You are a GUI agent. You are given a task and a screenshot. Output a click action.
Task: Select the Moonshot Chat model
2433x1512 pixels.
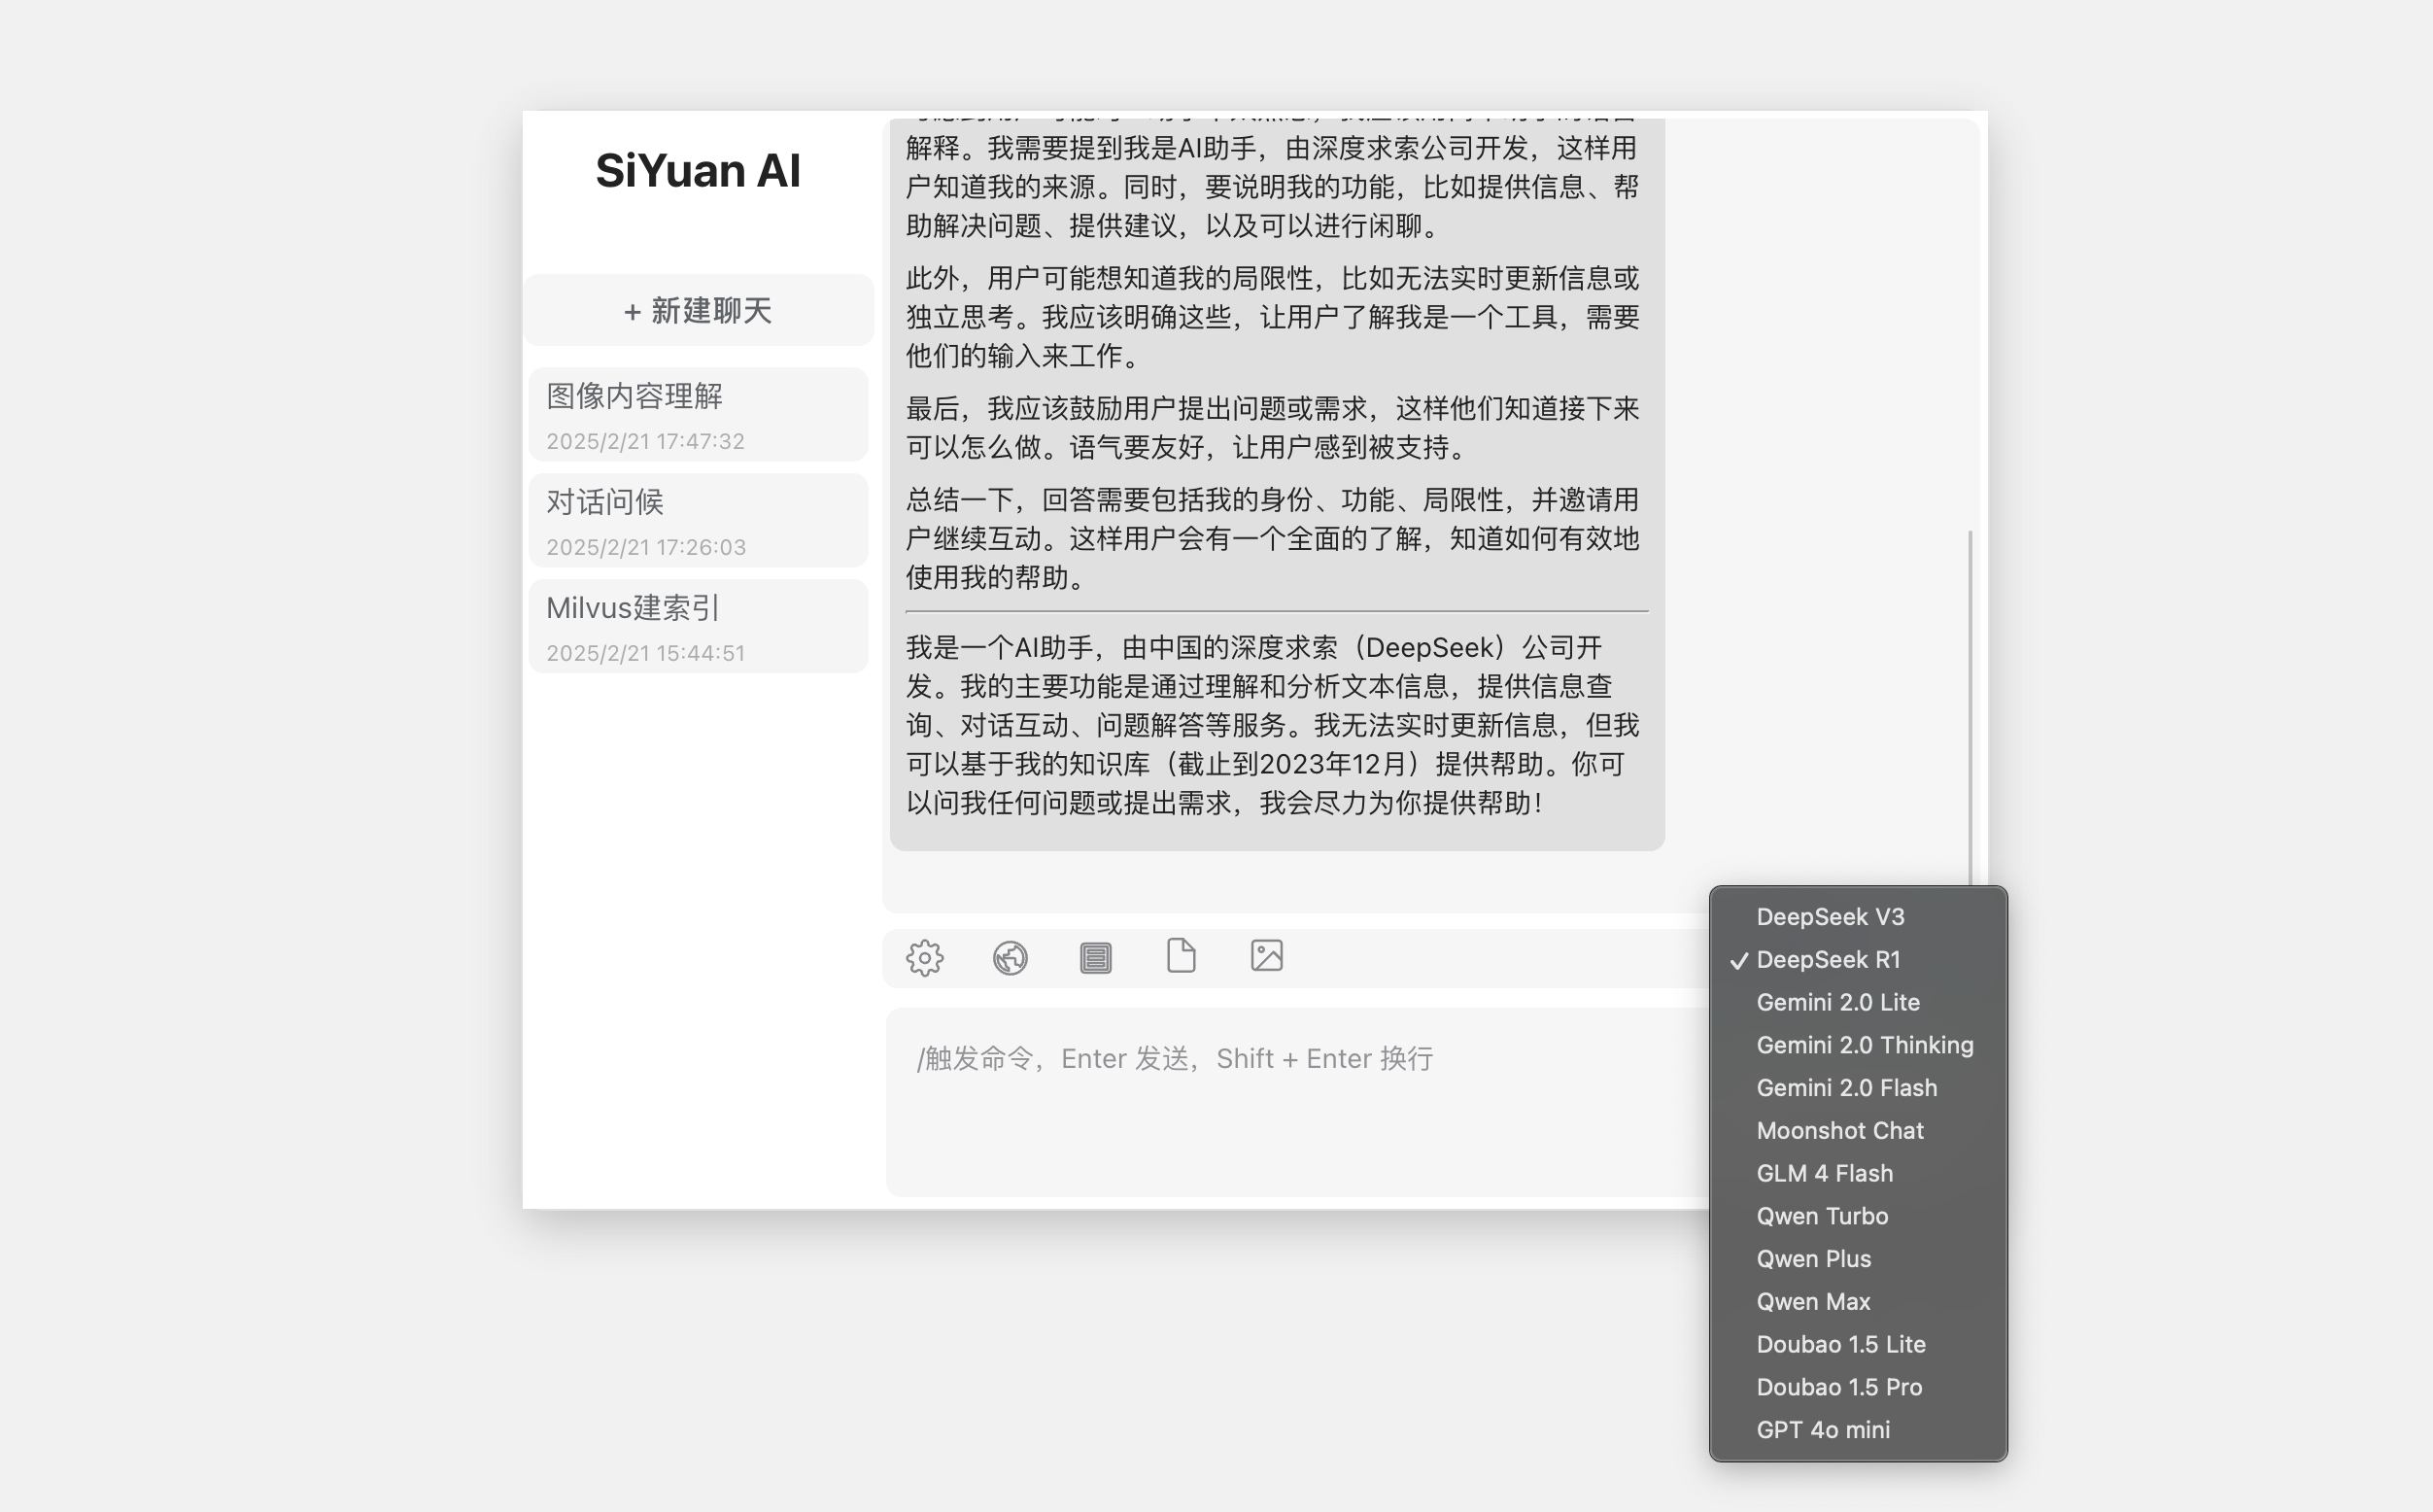[x=1839, y=1130]
